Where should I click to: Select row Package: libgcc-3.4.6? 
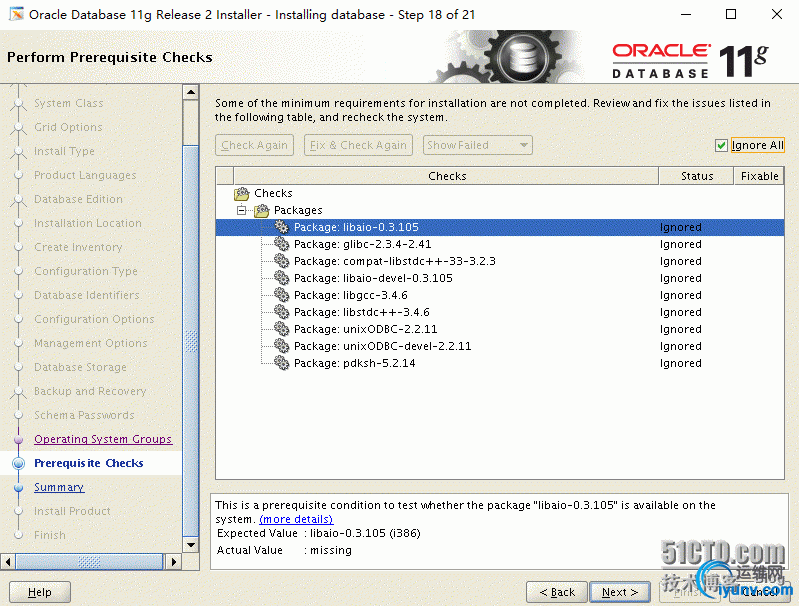(500, 295)
